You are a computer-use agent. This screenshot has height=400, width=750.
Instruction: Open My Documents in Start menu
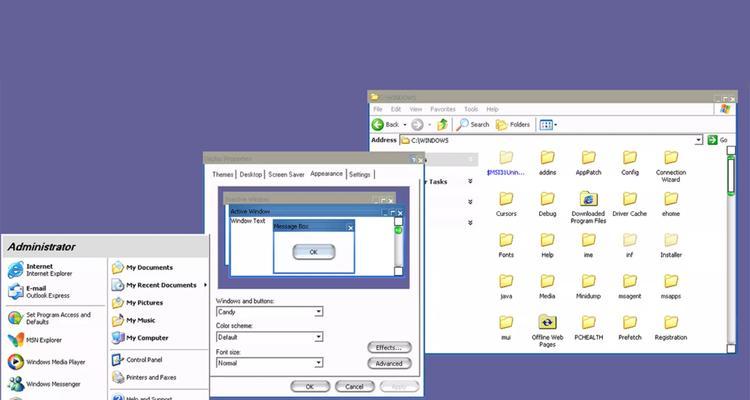point(143,267)
